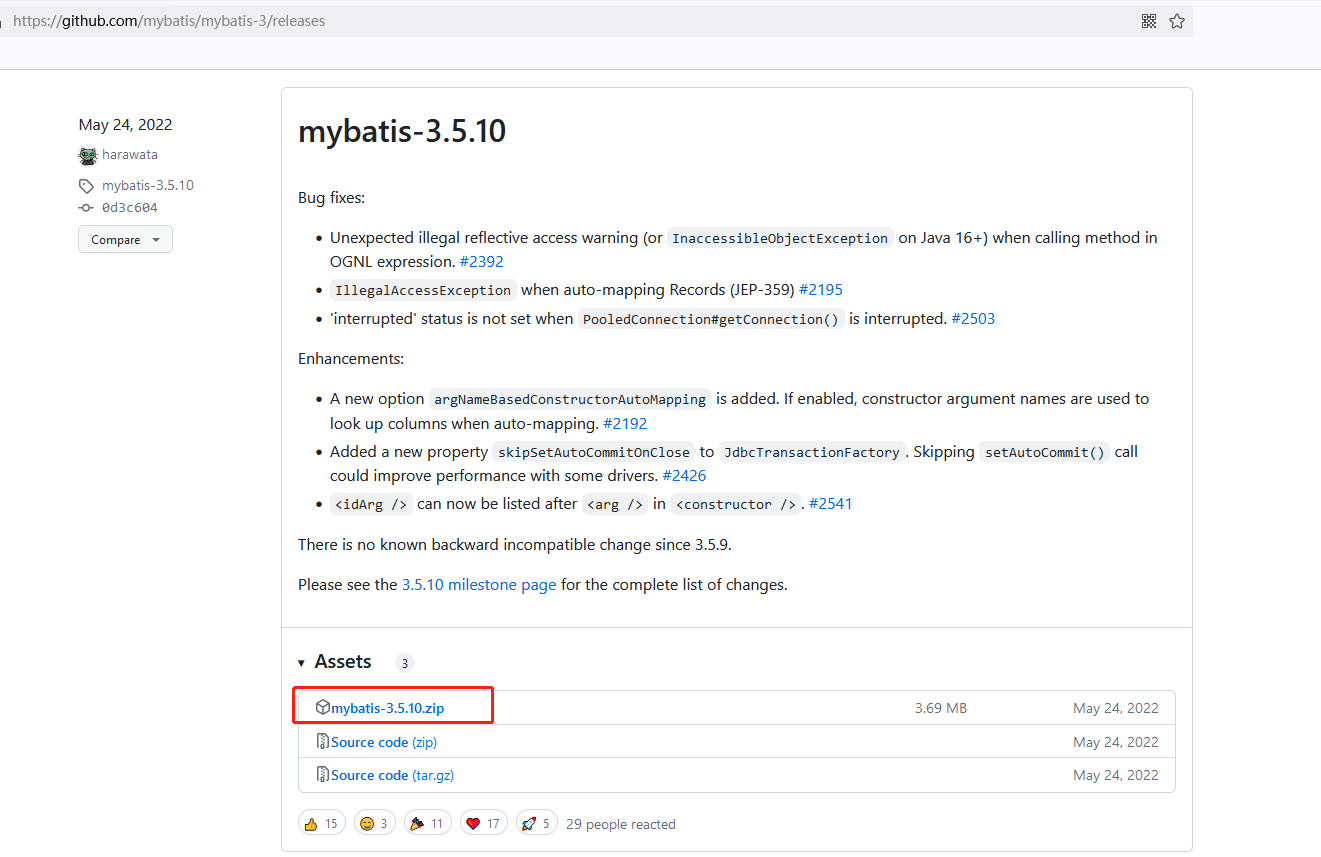The image size is (1321, 857).
Task: Download mybatis-3.5.10.zip
Action: [x=388, y=708]
